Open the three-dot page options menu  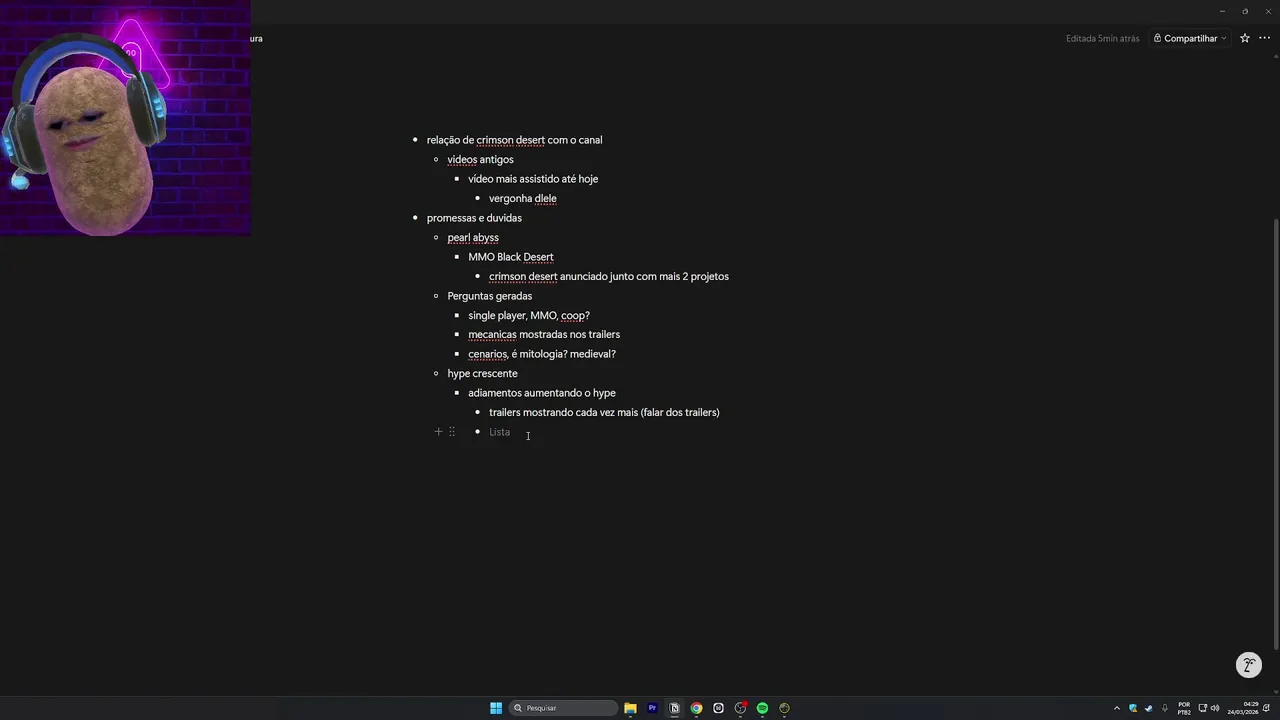point(1264,38)
